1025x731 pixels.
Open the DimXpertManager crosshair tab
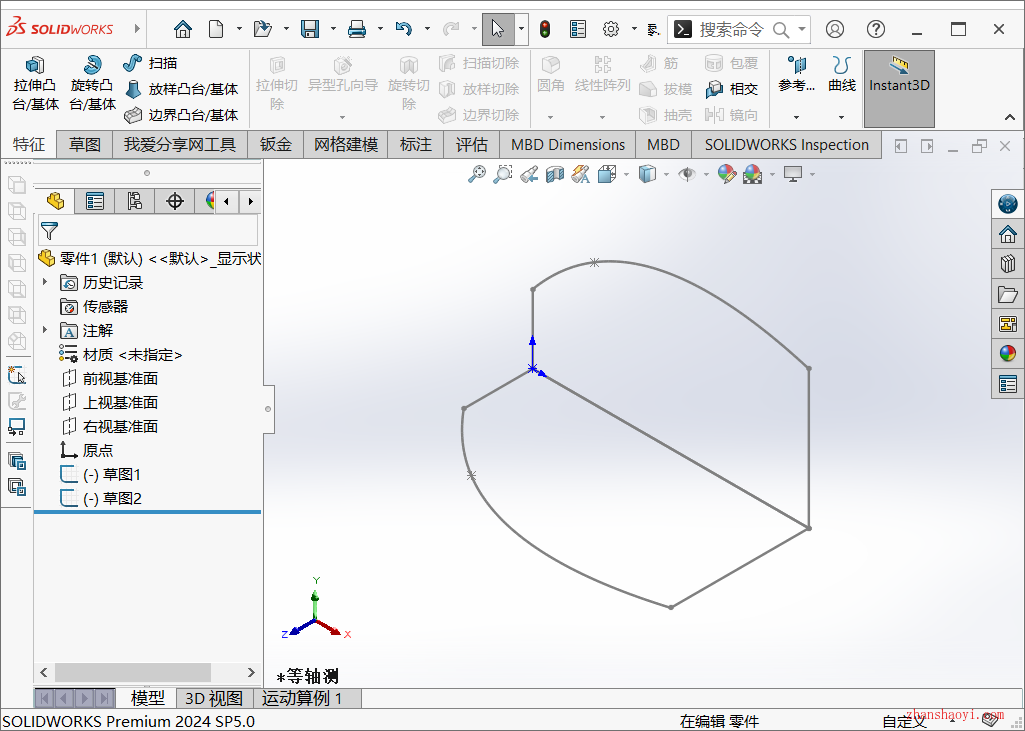pos(175,201)
